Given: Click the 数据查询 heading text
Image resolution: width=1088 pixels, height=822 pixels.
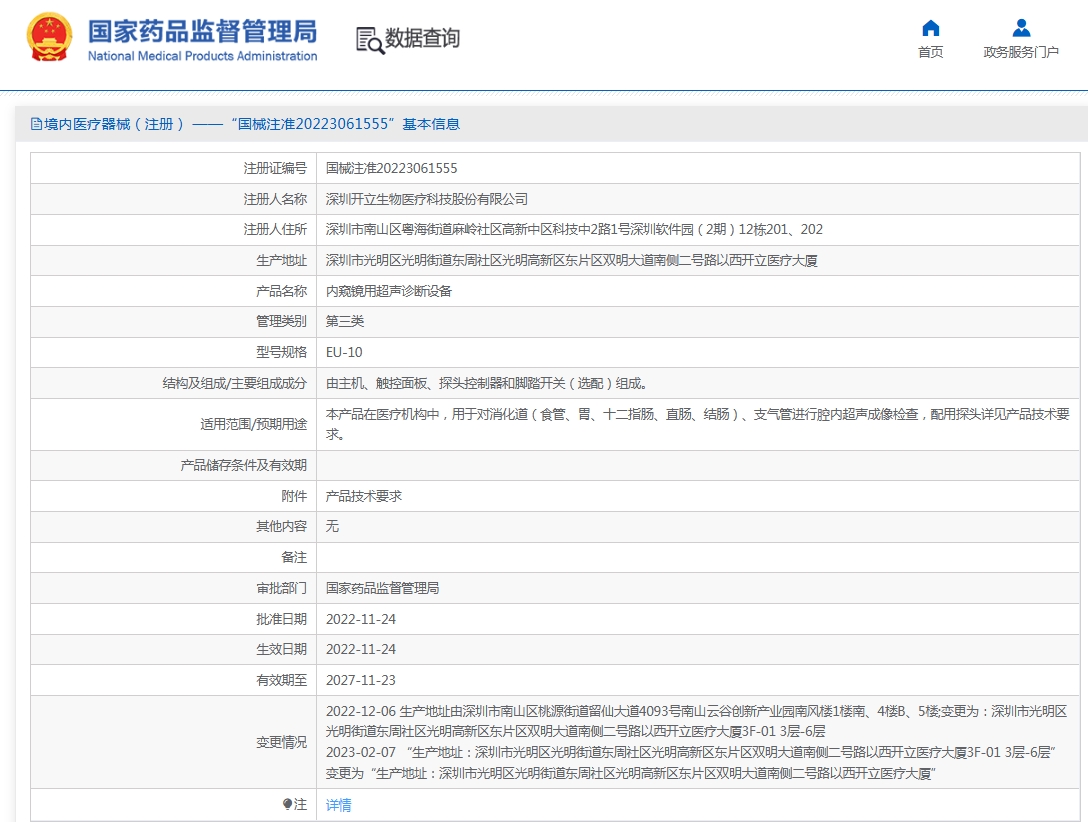Looking at the screenshot, I should pyautogui.click(x=423, y=38).
